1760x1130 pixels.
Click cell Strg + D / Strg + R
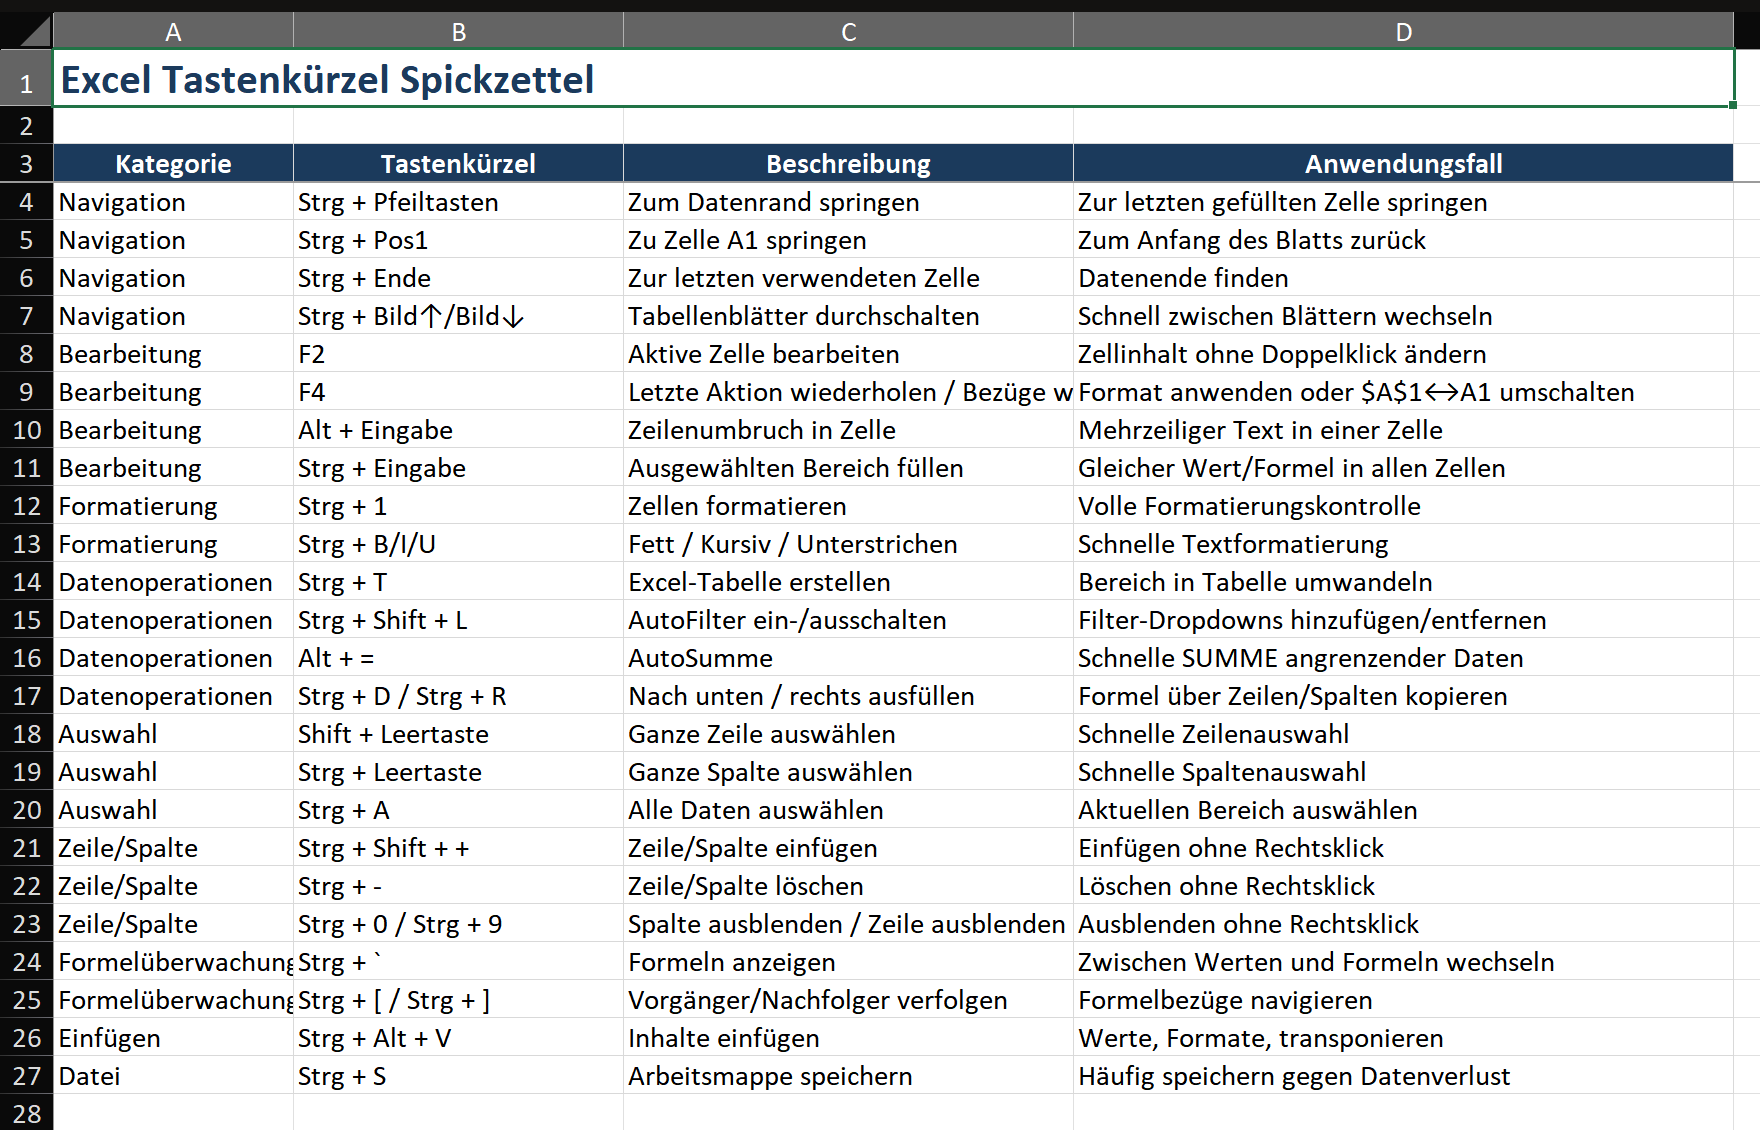[458, 696]
